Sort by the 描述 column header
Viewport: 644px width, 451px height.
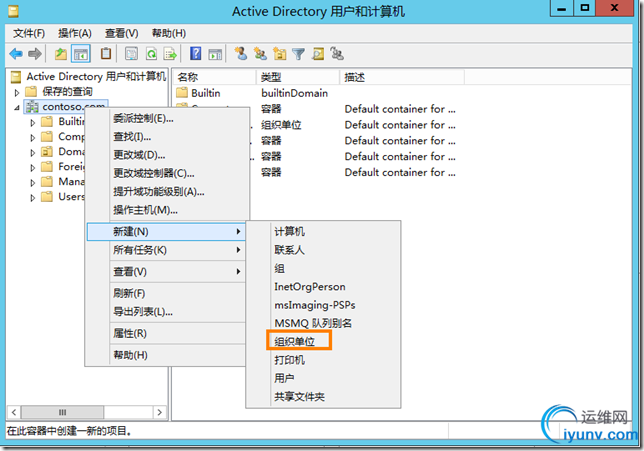click(x=402, y=77)
